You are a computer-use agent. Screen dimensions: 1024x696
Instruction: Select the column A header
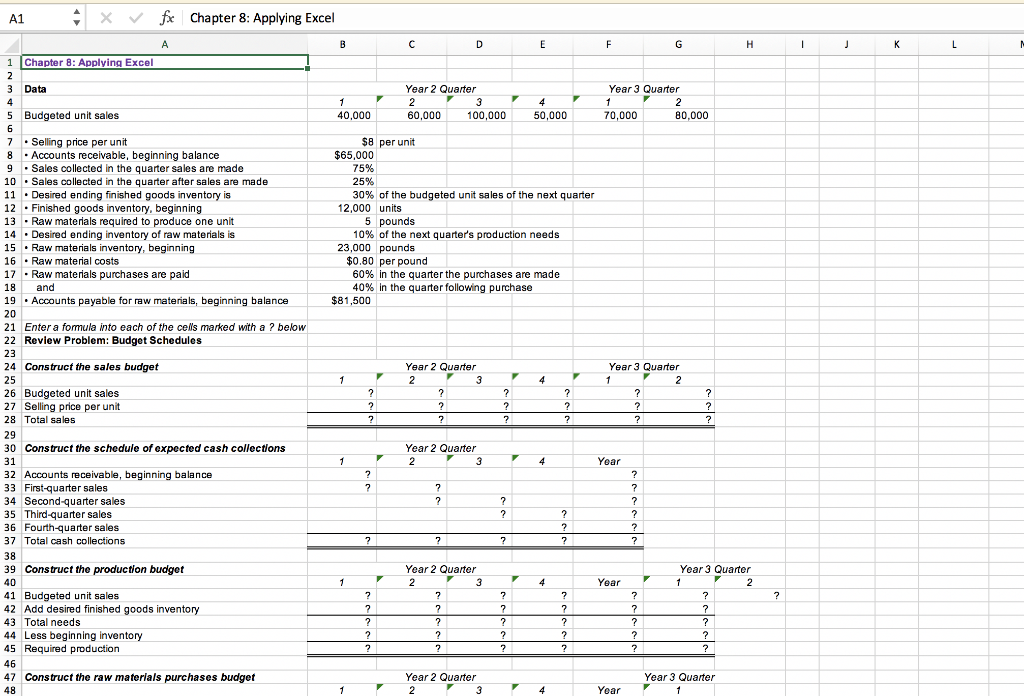tap(165, 44)
